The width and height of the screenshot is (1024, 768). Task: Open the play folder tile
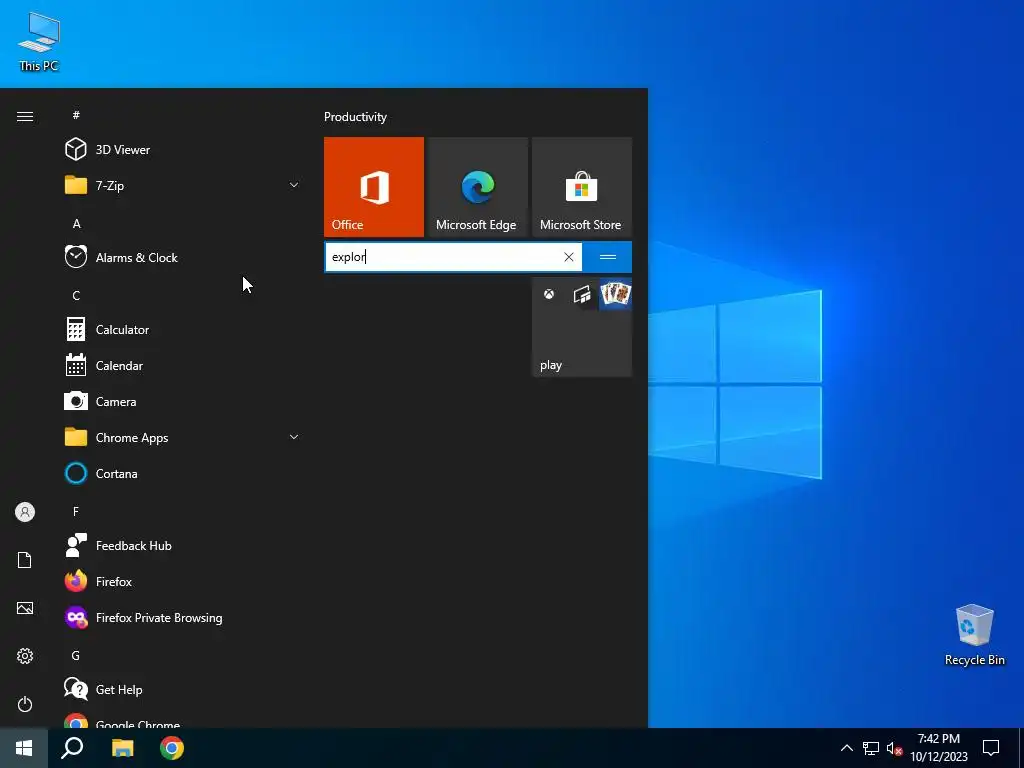tap(582, 327)
